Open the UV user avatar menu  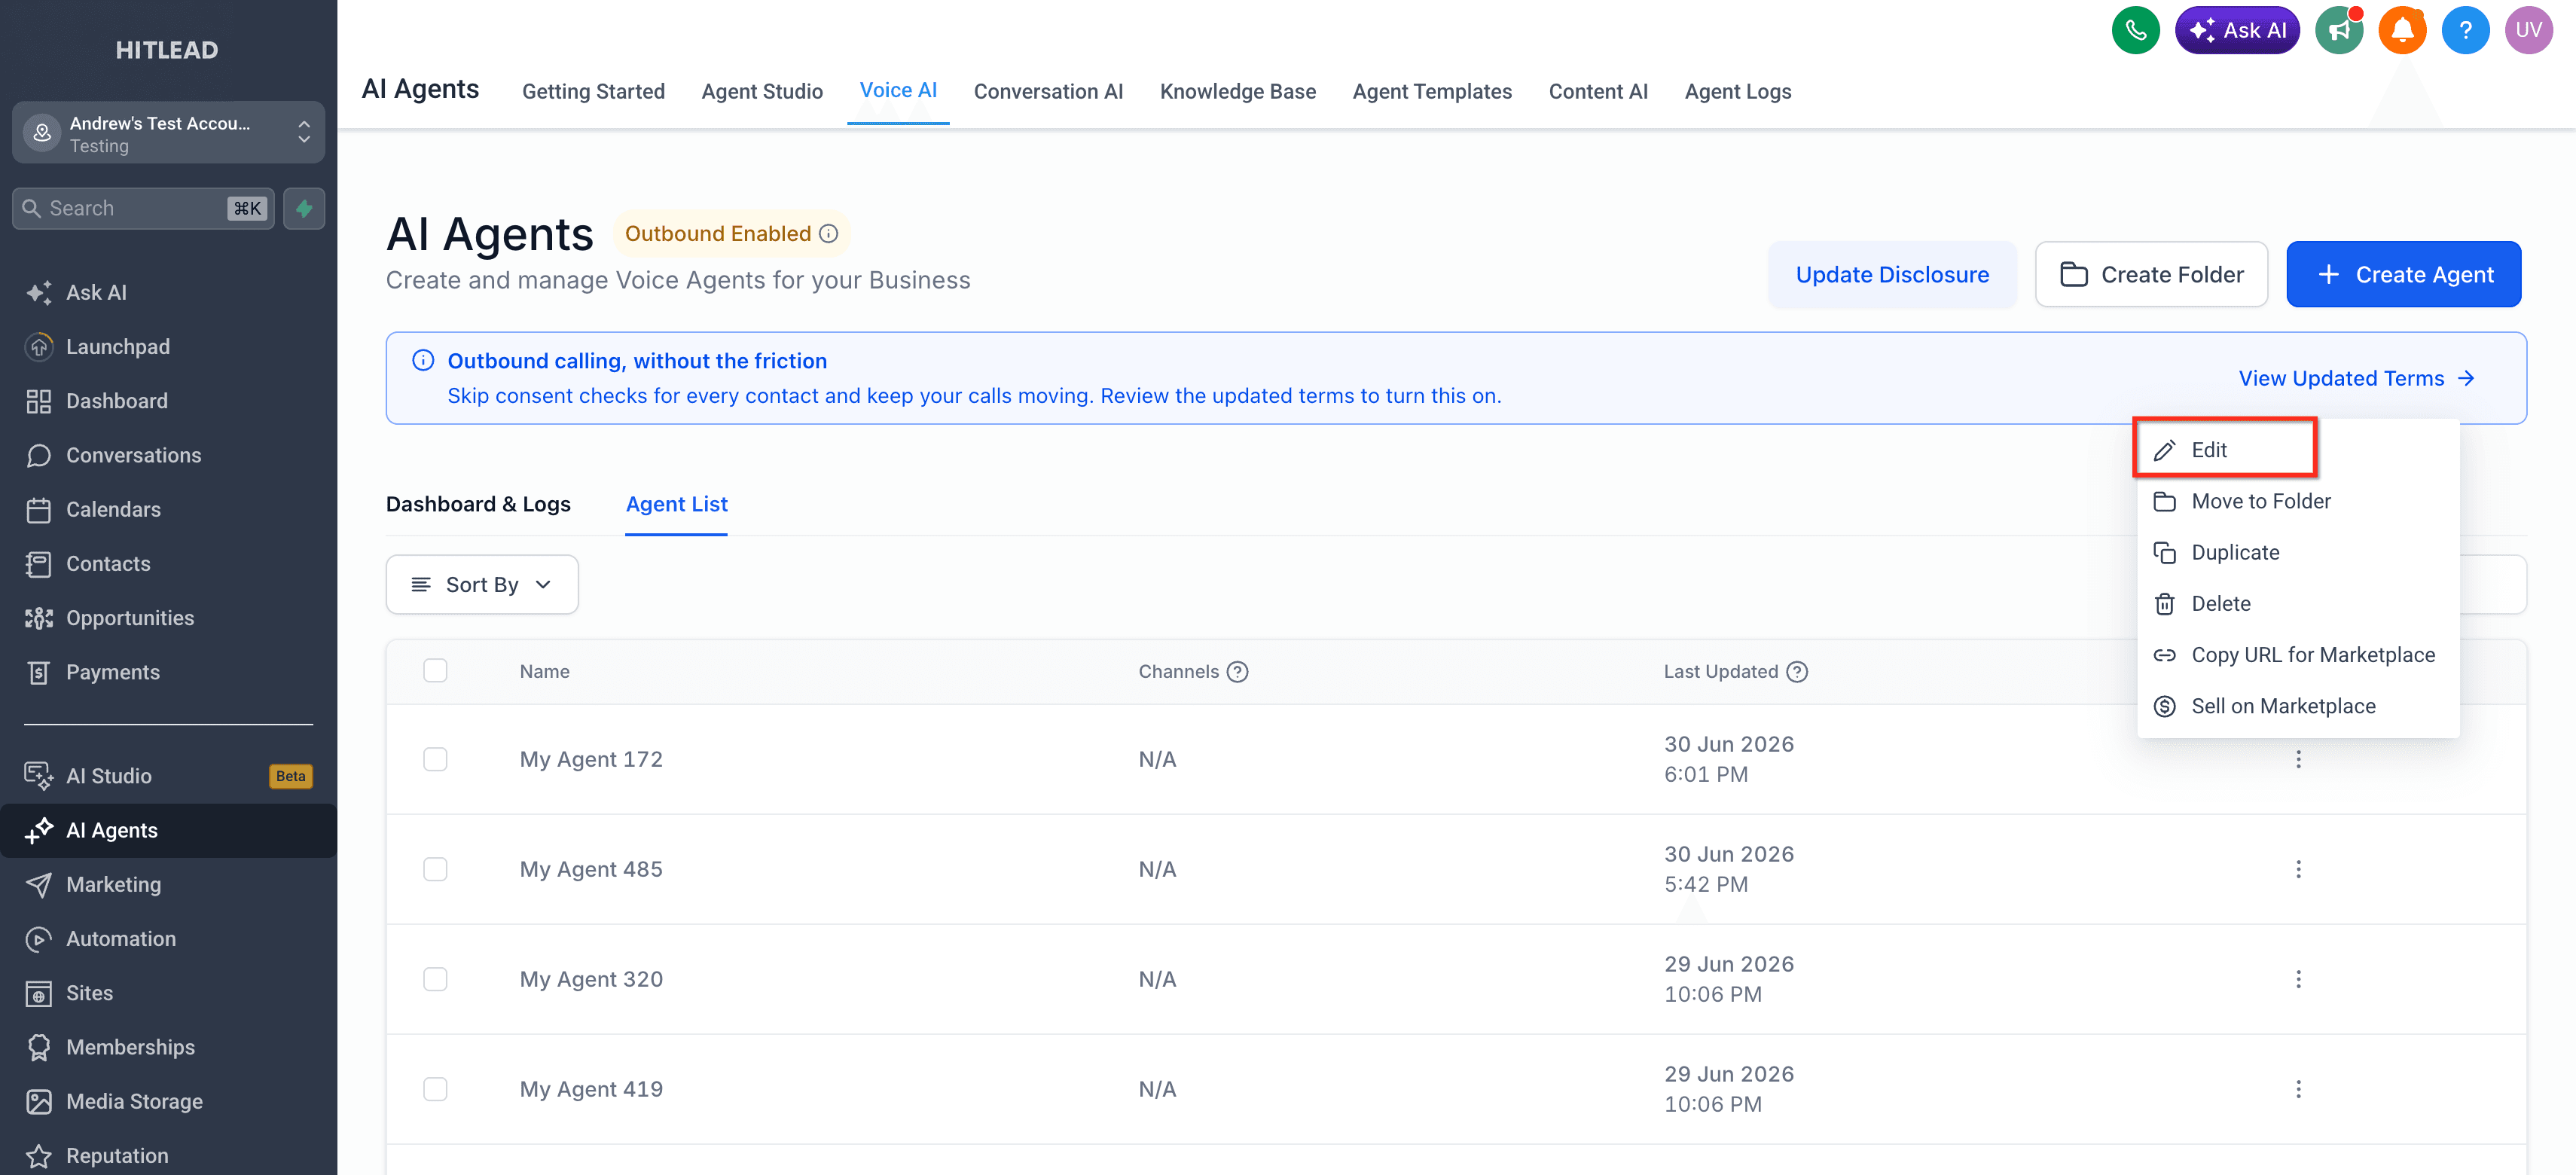[x=2528, y=30]
